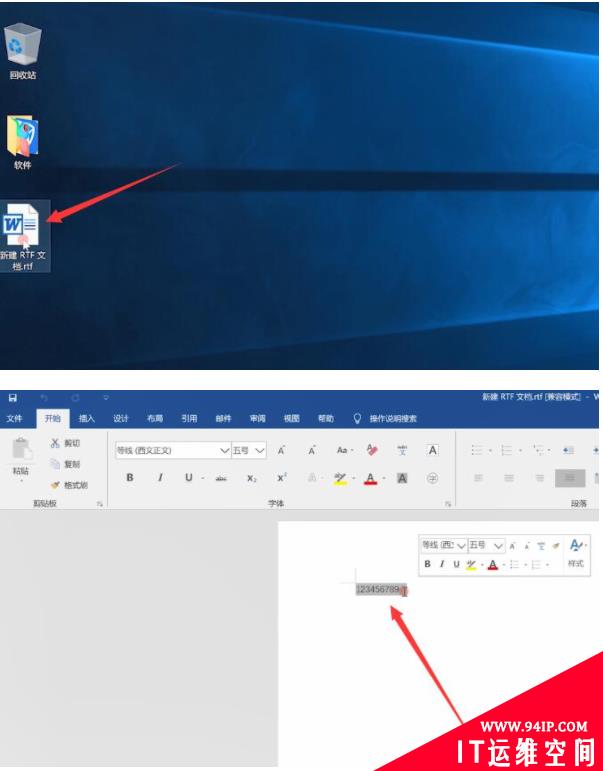Apply red font color in mini toolbar
Screen dimensions: 603x771
(493, 564)
